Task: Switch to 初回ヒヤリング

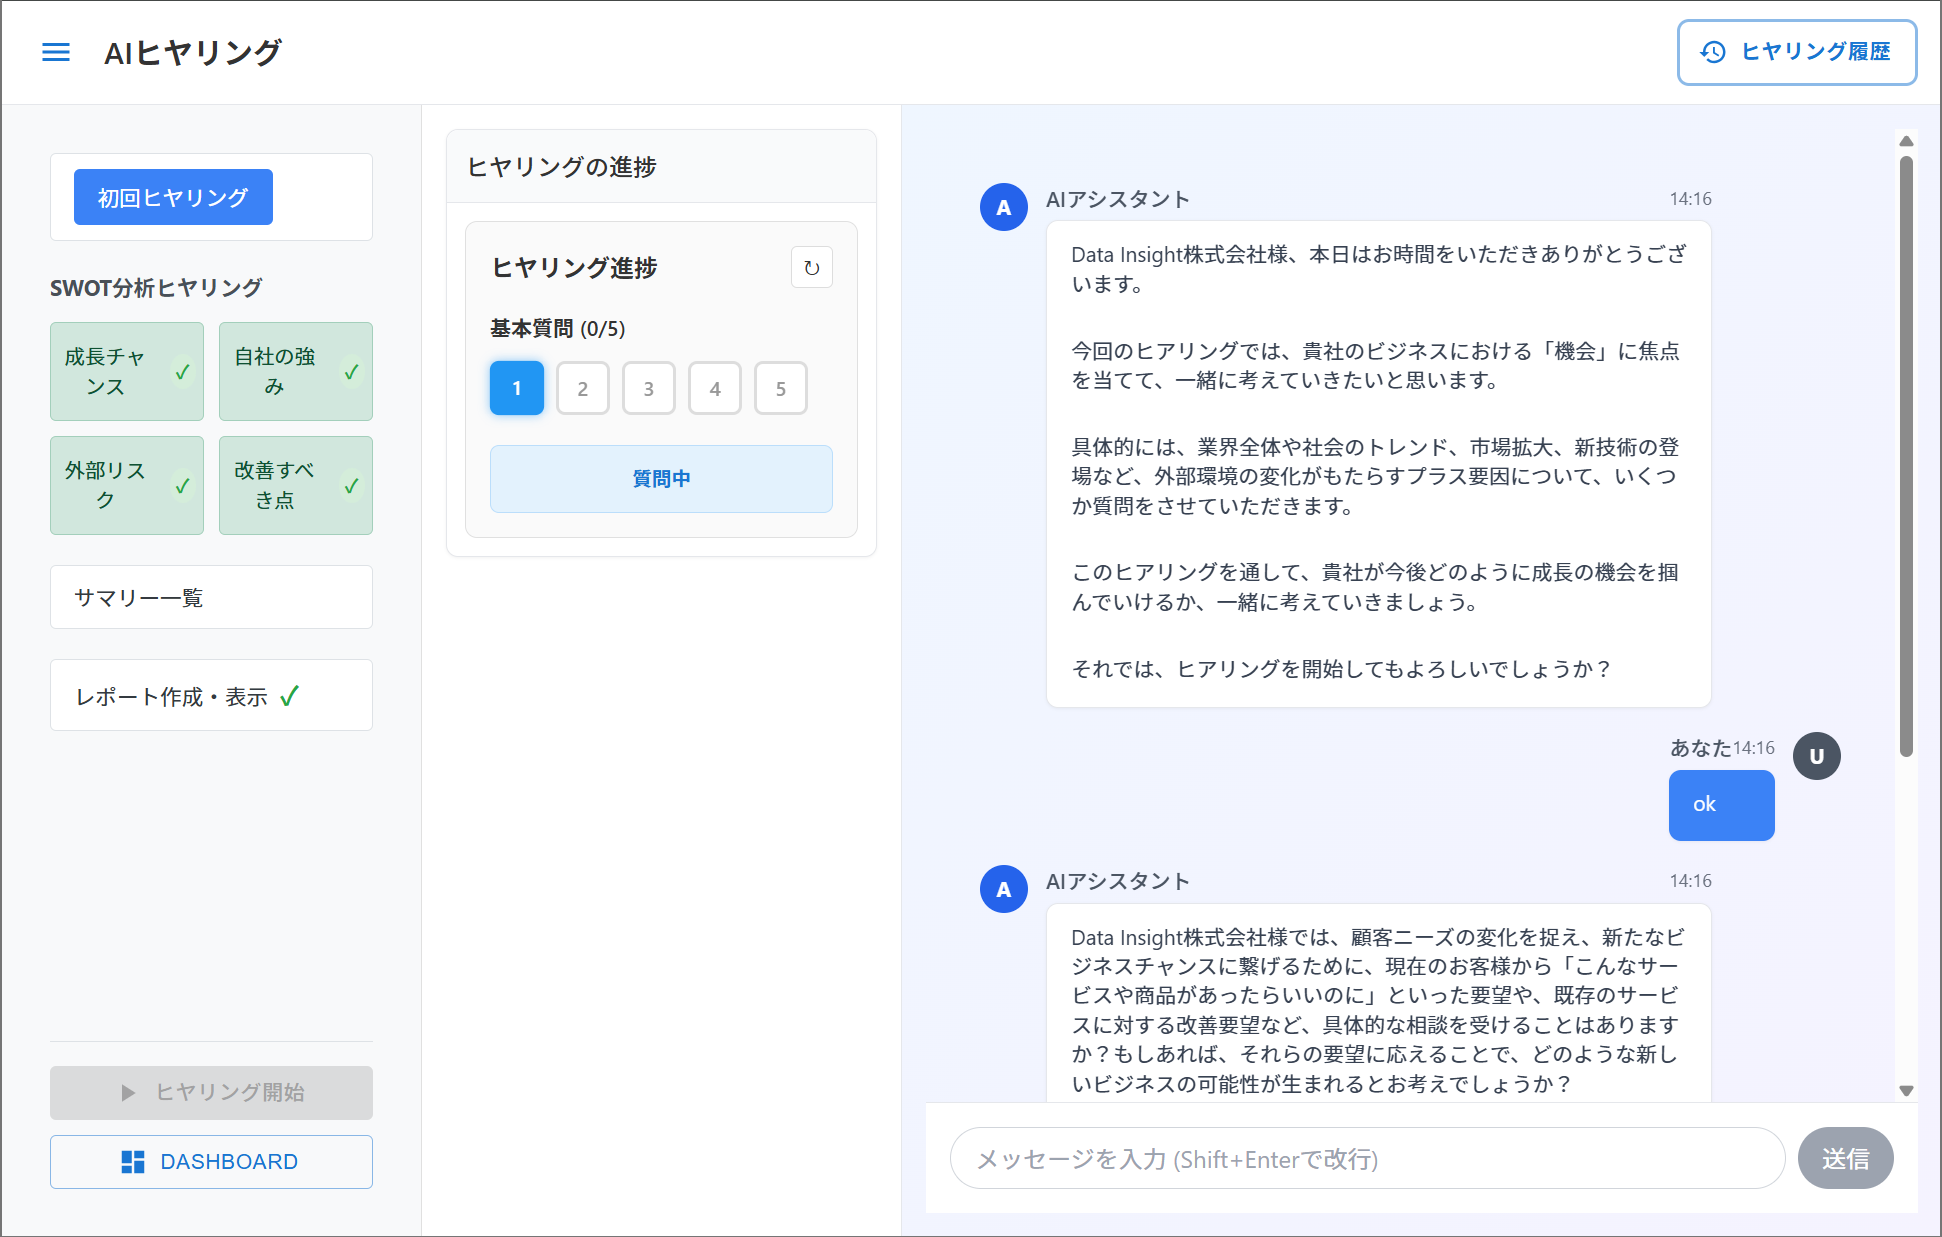Action: pos(172,197)
